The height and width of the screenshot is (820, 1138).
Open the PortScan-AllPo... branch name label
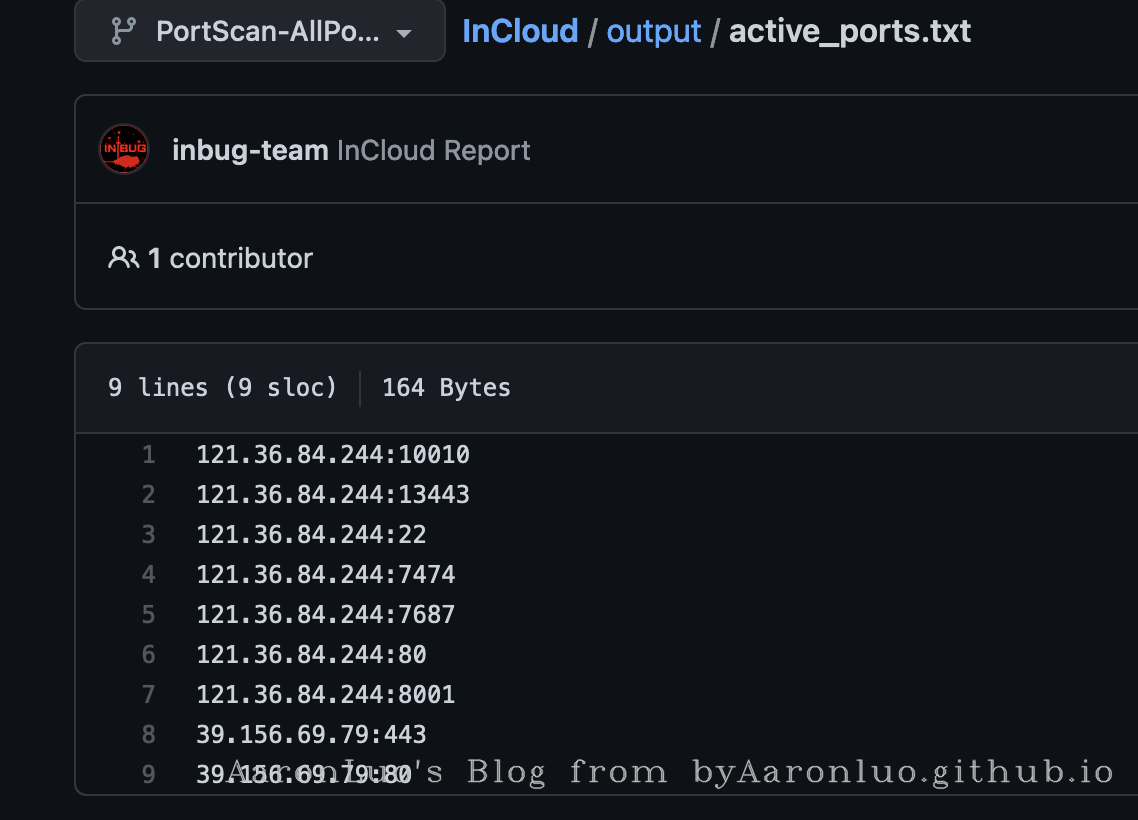(x=267, y=32)
